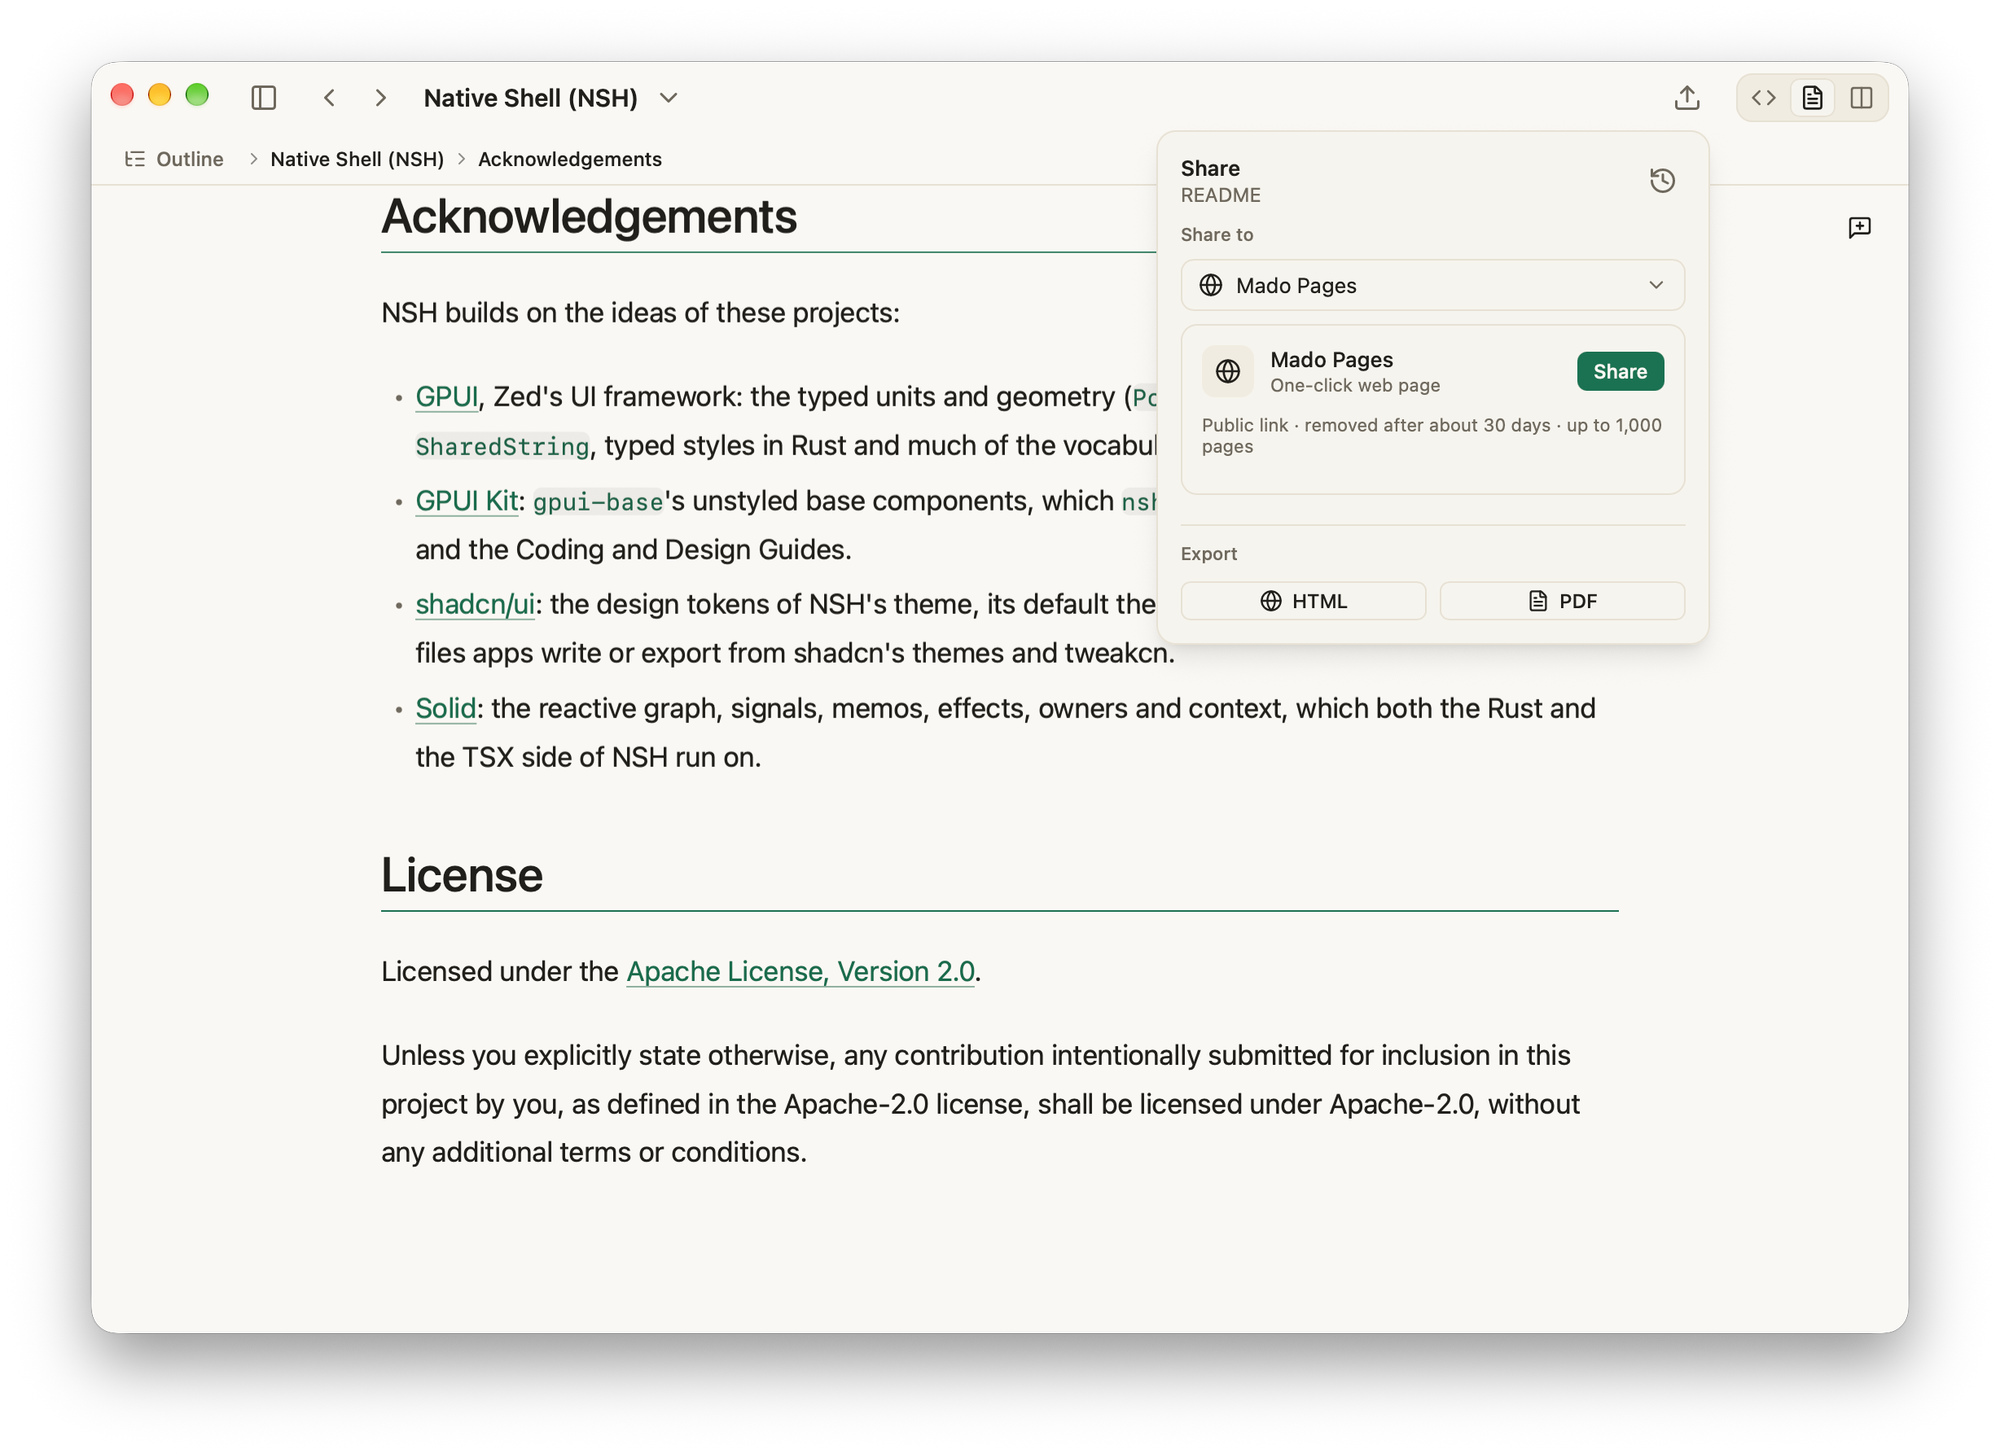Image resolution: width=2000 pixels, height=1454 pixels.
Task: Switch to source code view
Action: pyautogui.click(x=1764, y=97)
